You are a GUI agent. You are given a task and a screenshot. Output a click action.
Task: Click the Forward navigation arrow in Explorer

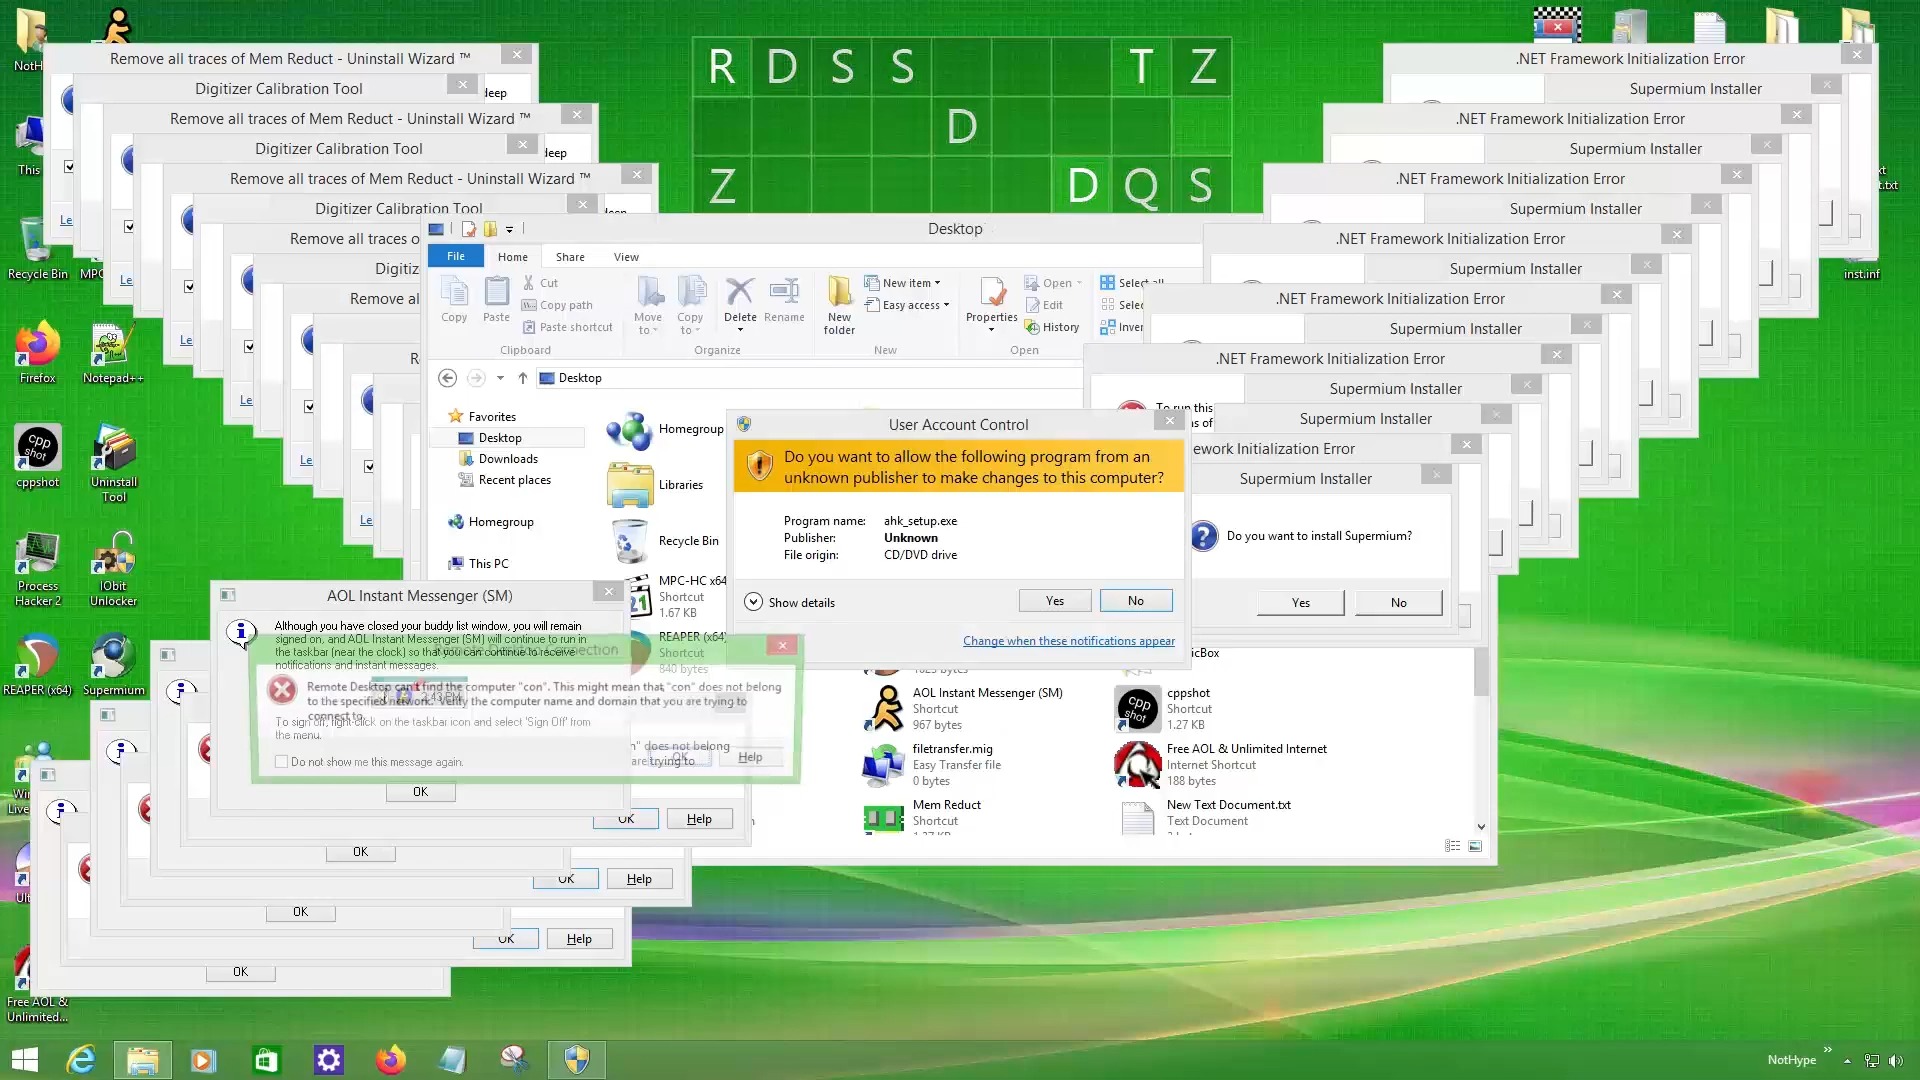476,378
